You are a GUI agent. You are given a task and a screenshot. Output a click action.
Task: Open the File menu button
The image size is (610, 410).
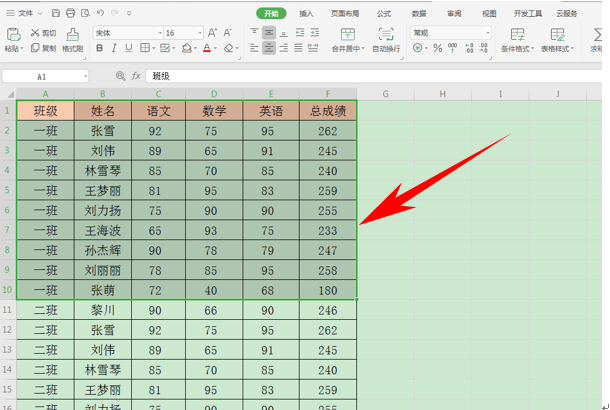click(24, 13)
